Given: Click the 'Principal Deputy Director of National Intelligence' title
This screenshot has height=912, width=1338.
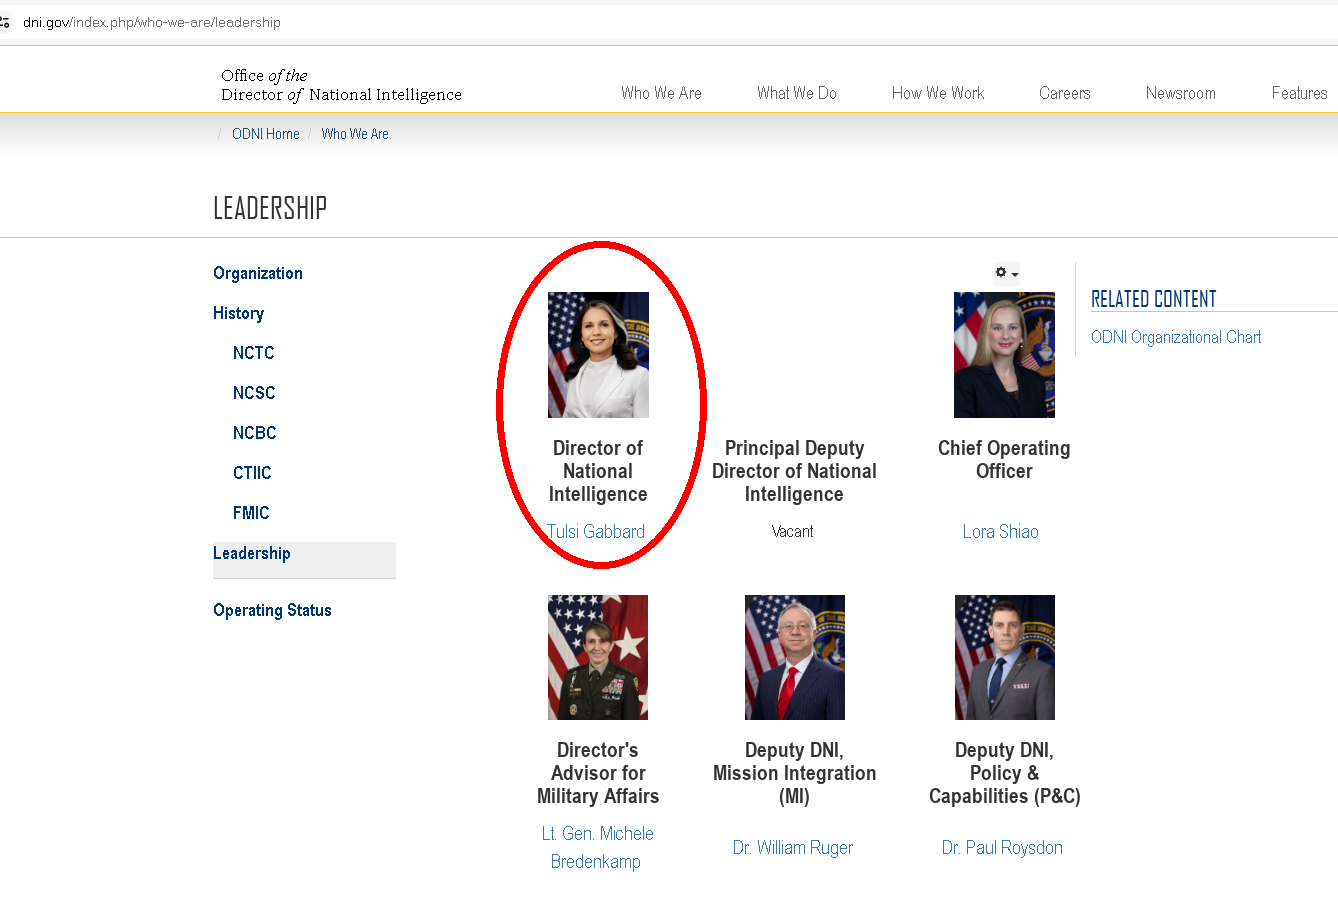Looking at the screenshot, I should pos(794,471).
